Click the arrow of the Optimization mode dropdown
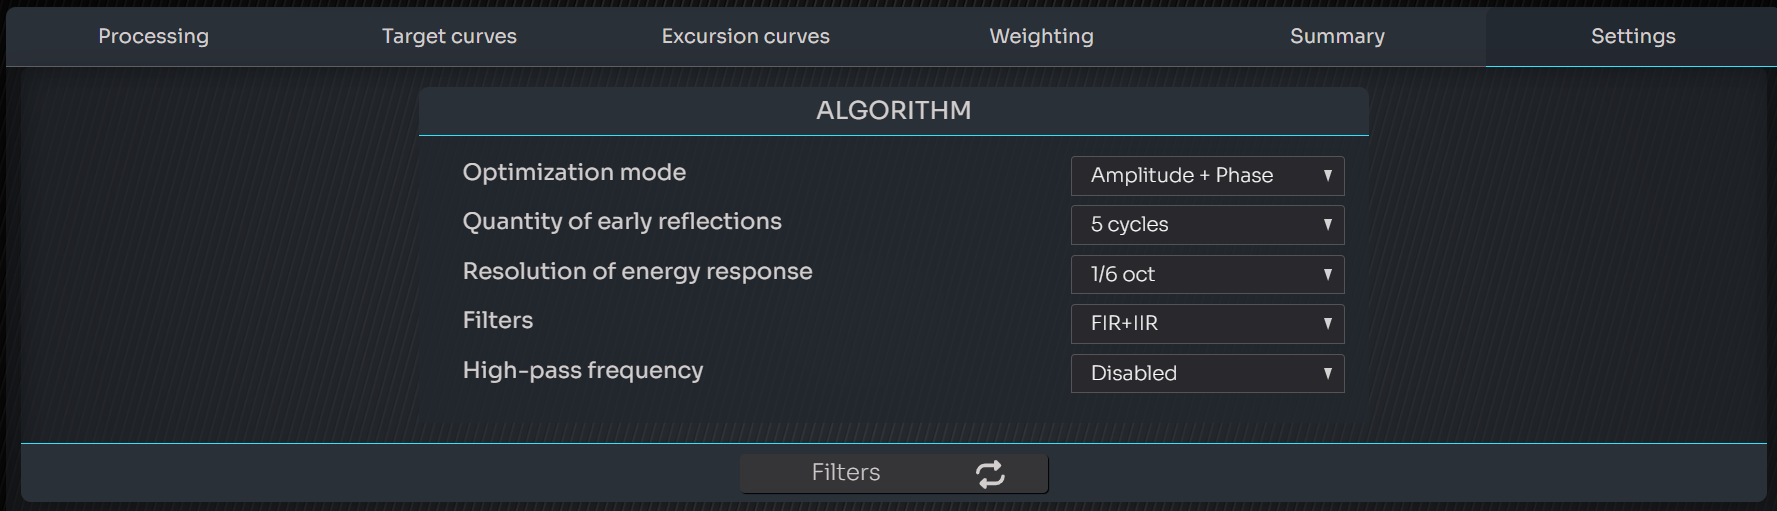Screen dimensions: 1777x511 [1327, 176]
